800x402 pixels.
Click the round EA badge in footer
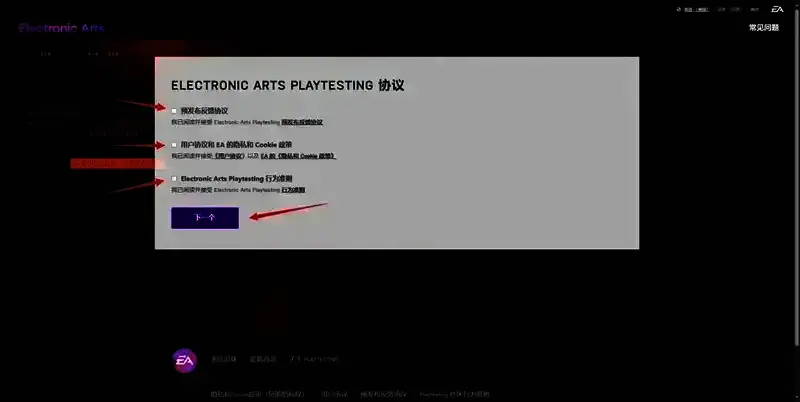click(x=185, y=360)
